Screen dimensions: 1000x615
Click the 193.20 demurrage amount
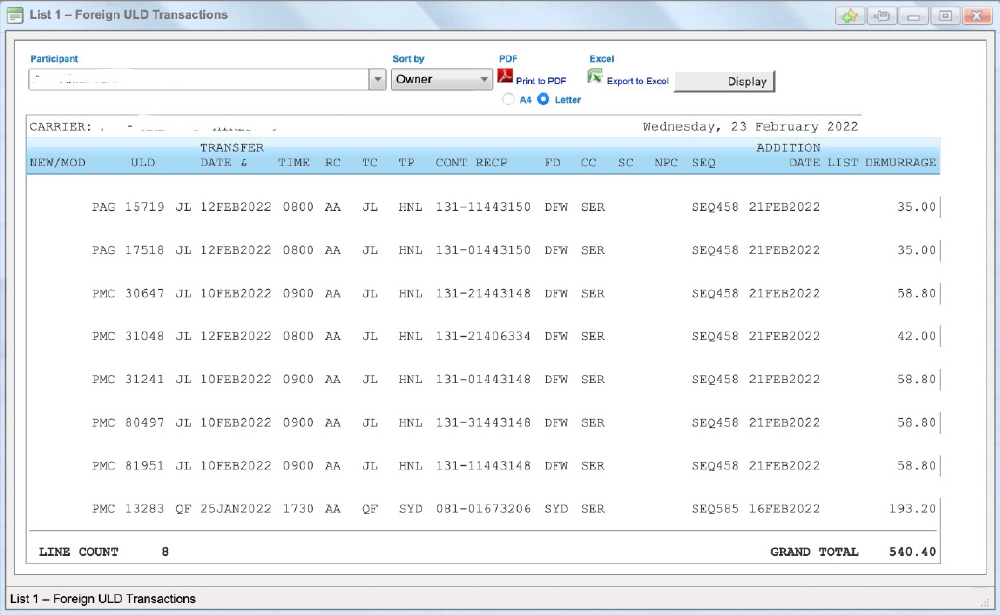coord(913,508)
